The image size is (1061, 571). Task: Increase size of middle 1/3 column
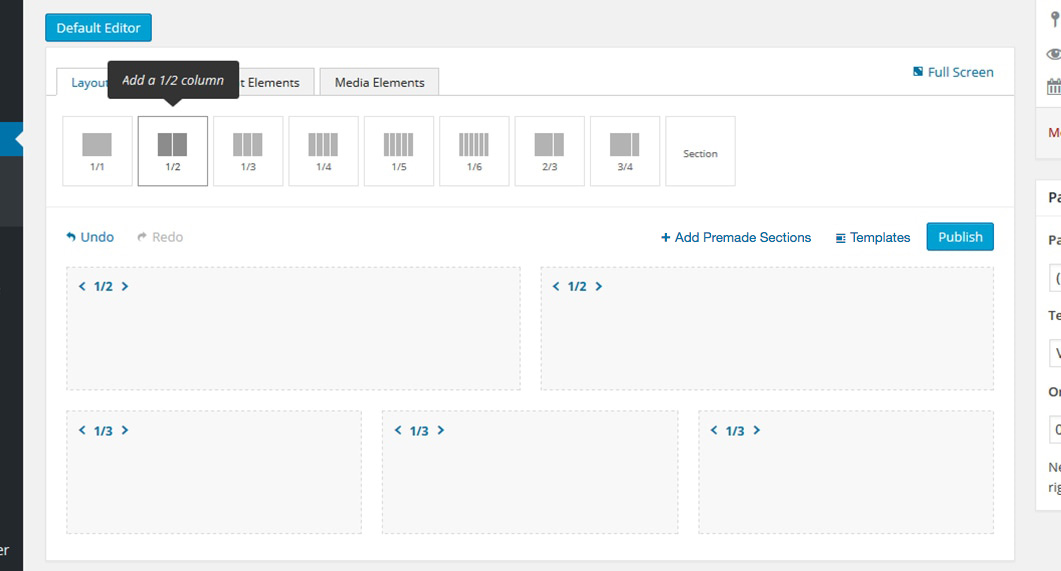(x=441, y=430)
